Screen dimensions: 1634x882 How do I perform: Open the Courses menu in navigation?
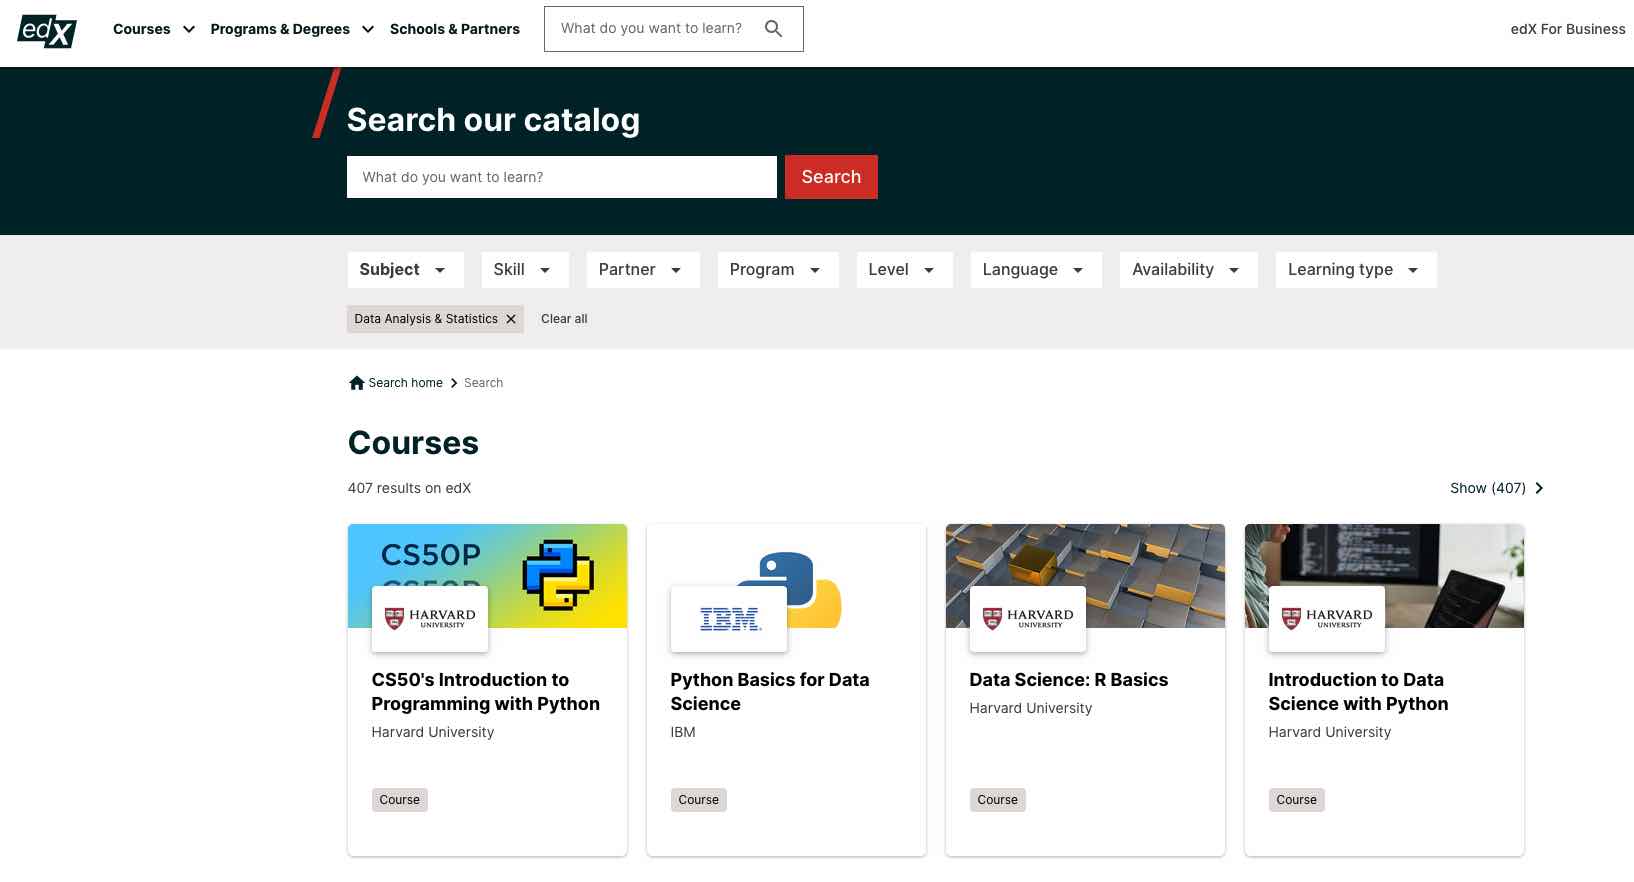tap(153, 29)
